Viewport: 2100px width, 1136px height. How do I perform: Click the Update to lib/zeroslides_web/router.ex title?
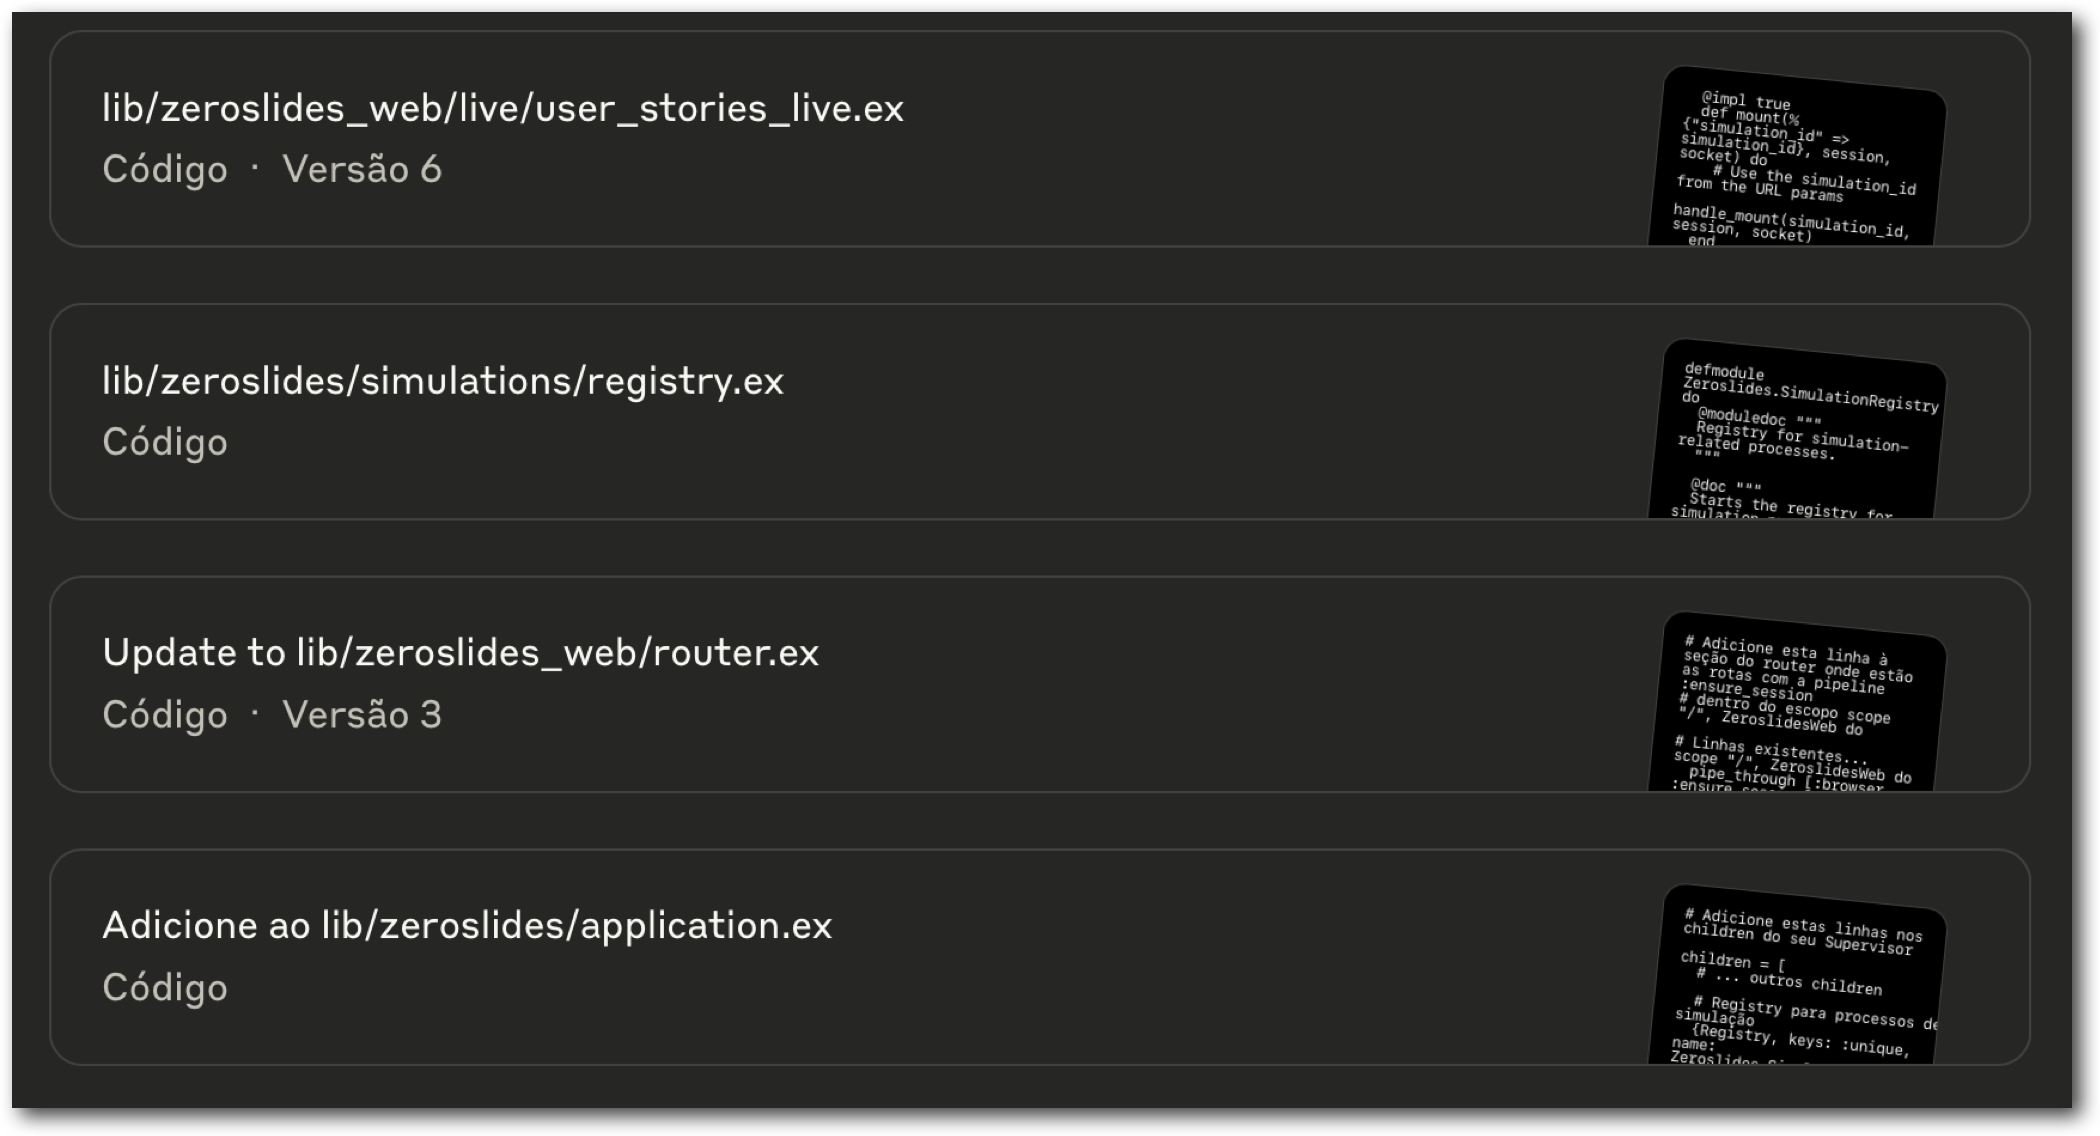tap(461, 653)
